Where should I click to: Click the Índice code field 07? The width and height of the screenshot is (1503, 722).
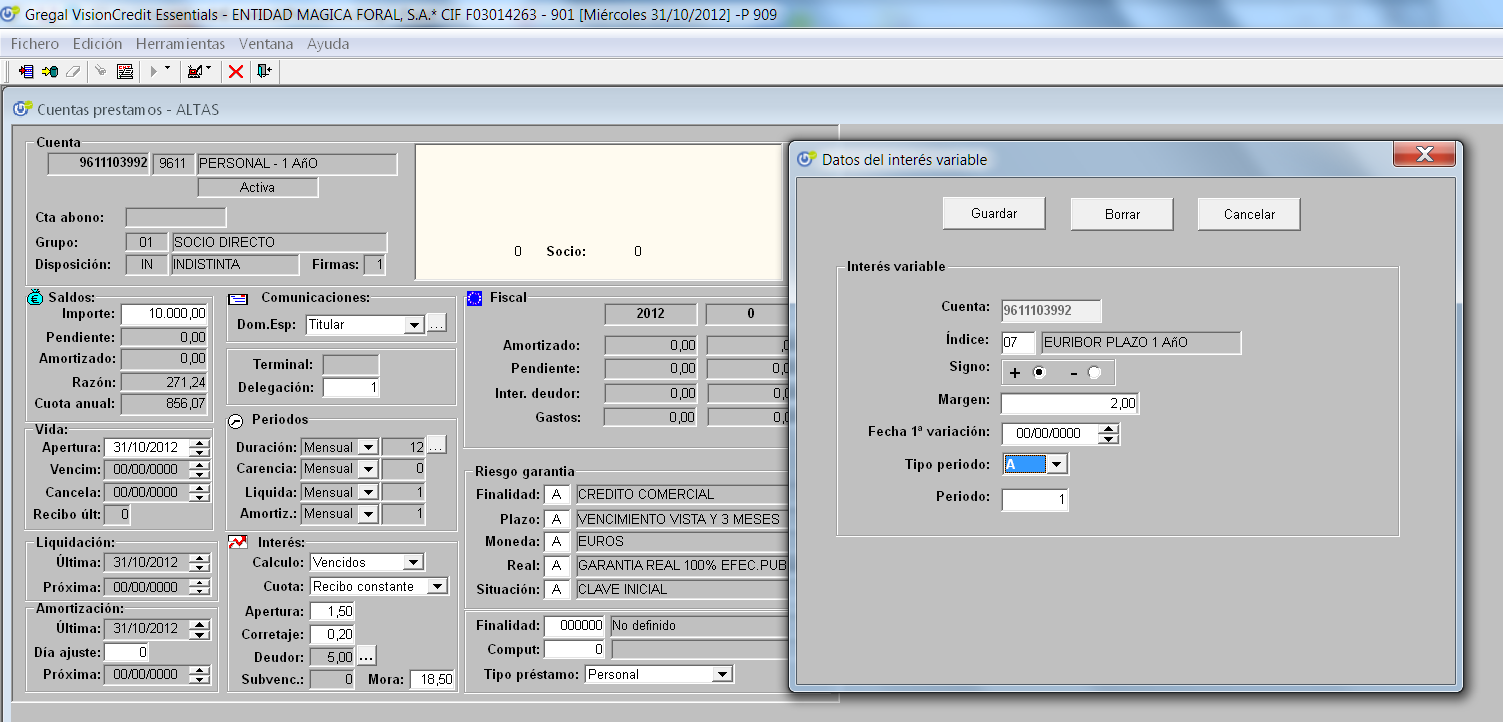[x=1018, y=342]
